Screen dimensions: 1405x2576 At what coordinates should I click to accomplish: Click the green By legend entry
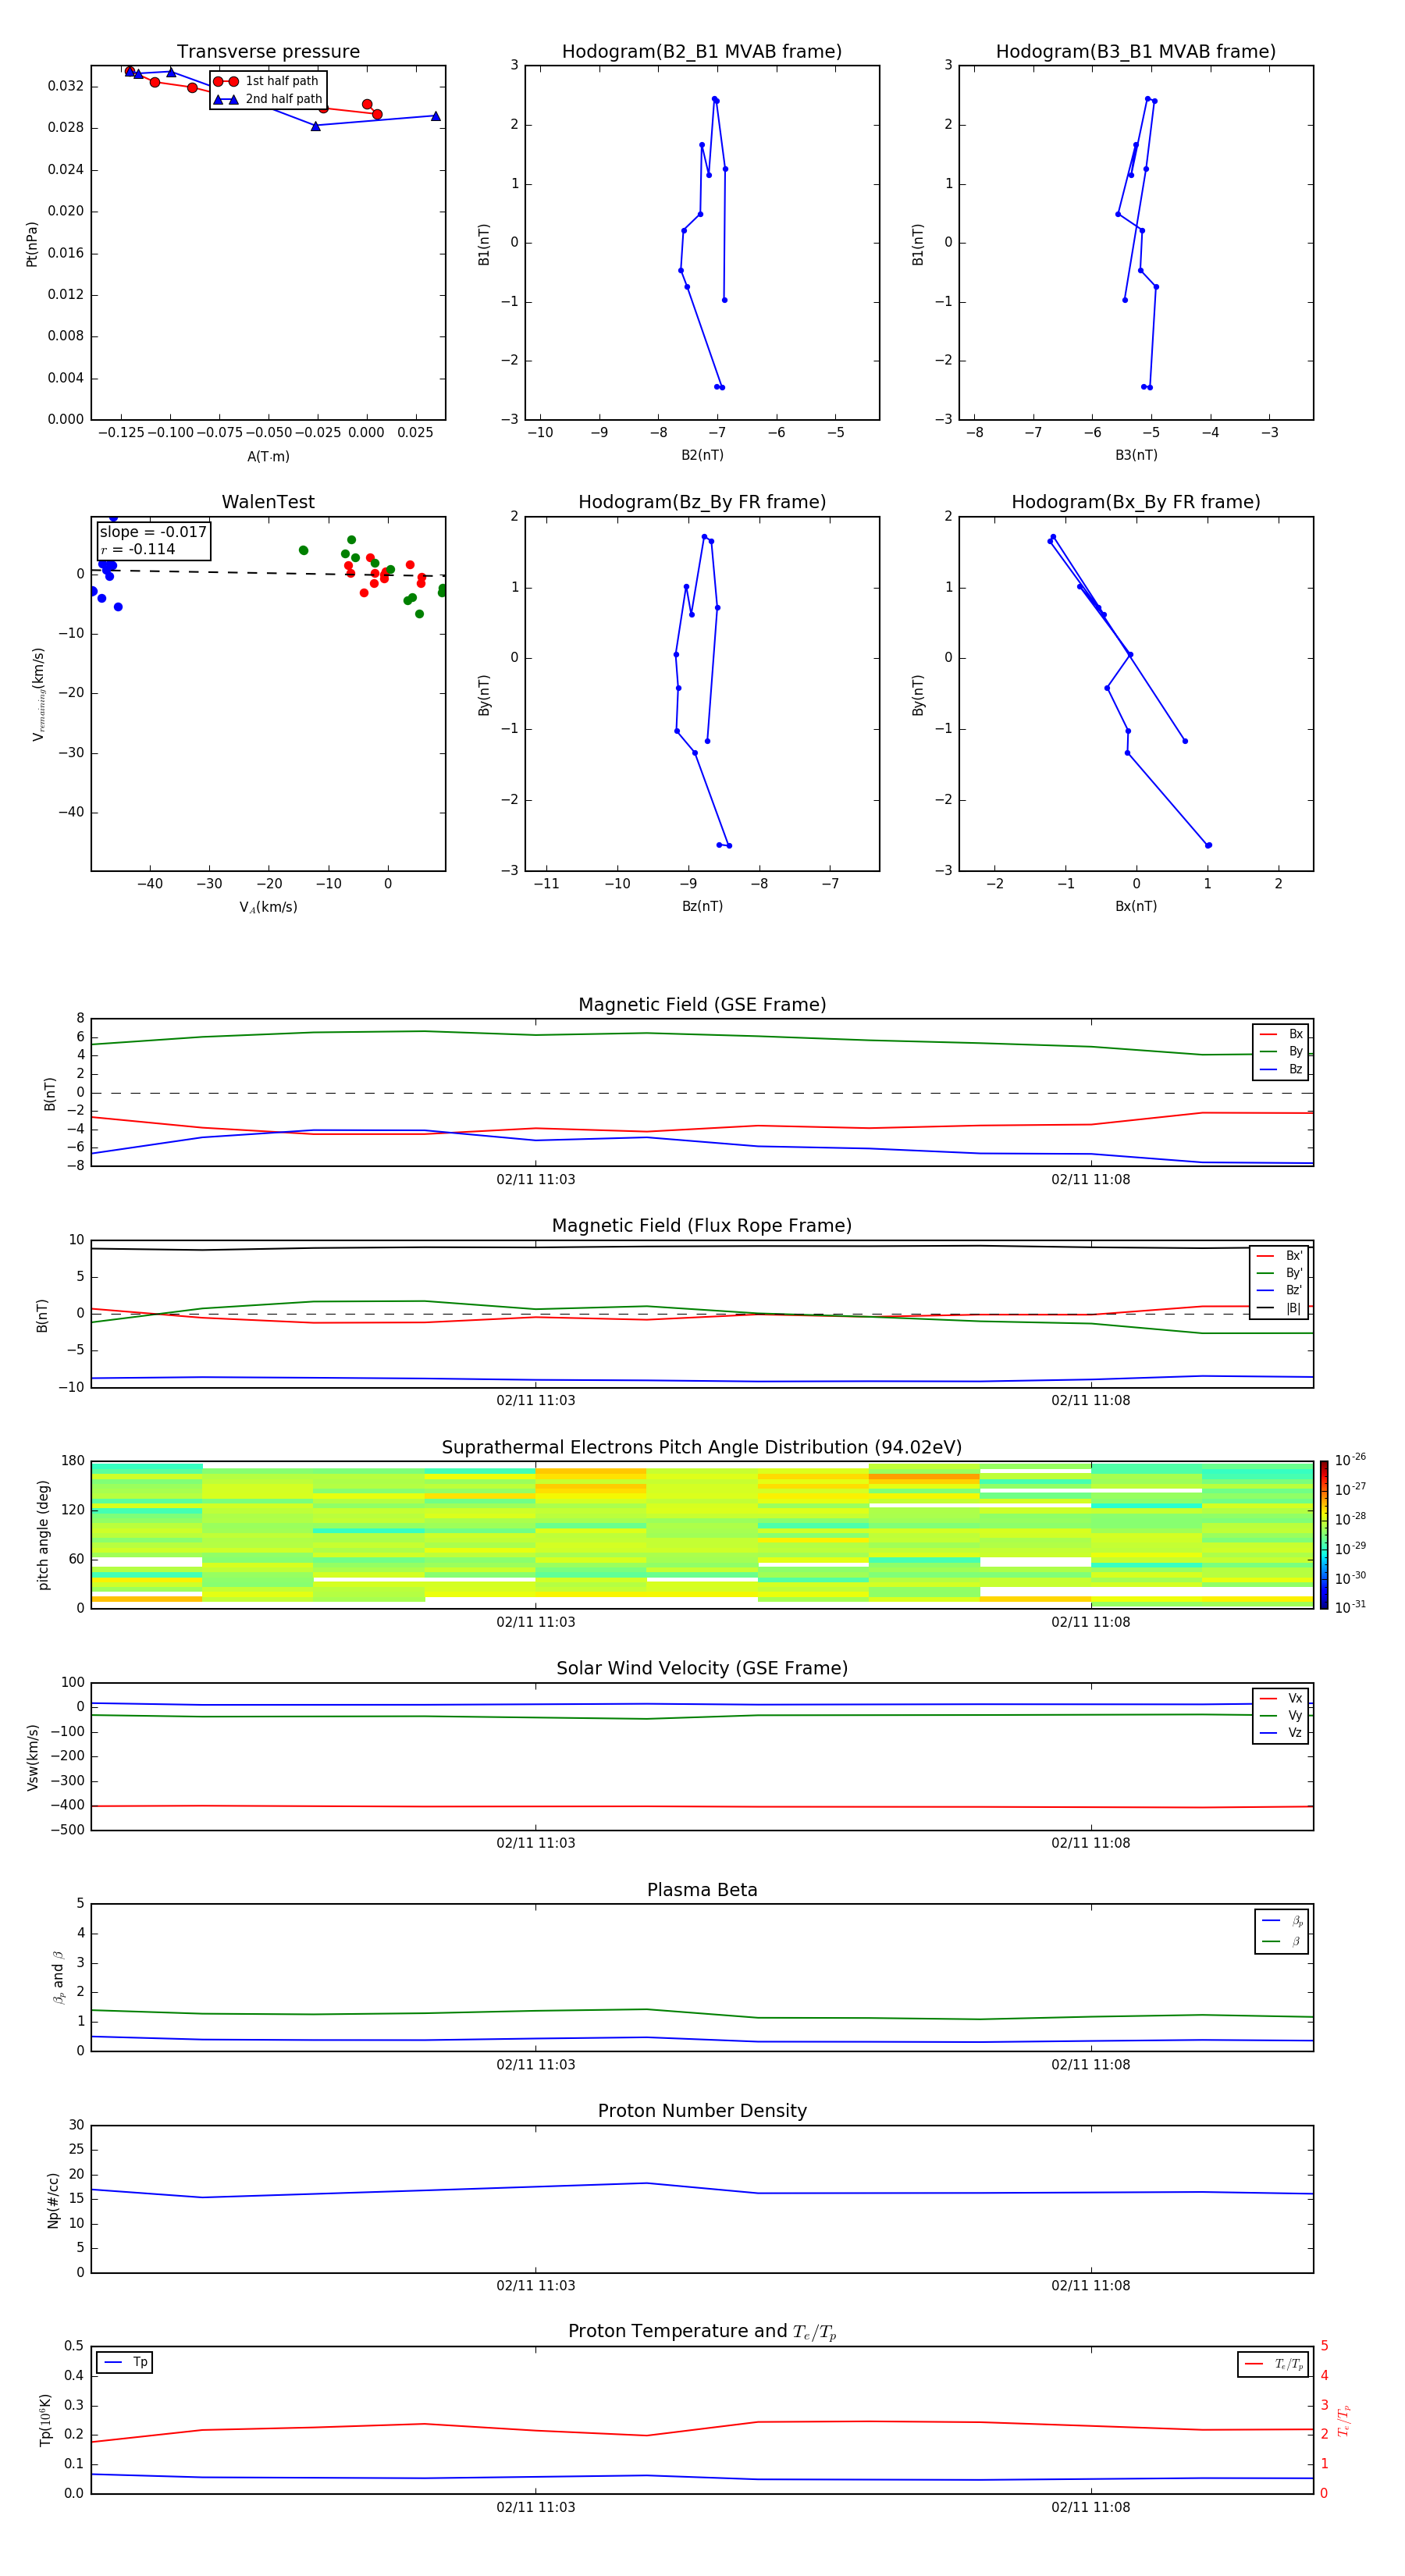click(1281, 1051)
